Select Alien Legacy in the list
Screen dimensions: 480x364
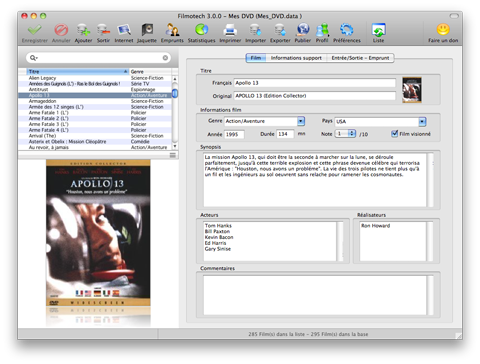tap(95, 78)
